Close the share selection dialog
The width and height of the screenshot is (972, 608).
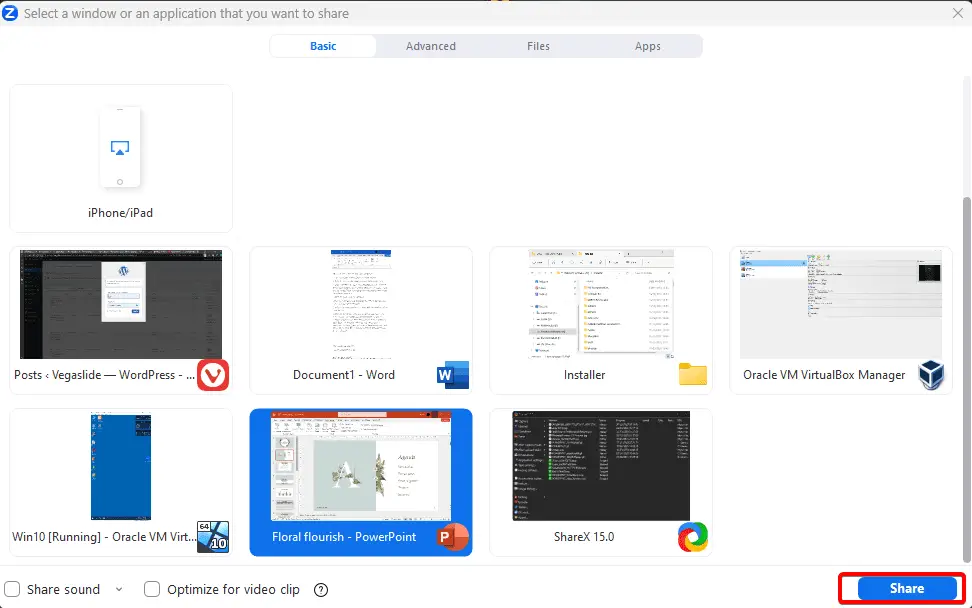tap(958, 13)
